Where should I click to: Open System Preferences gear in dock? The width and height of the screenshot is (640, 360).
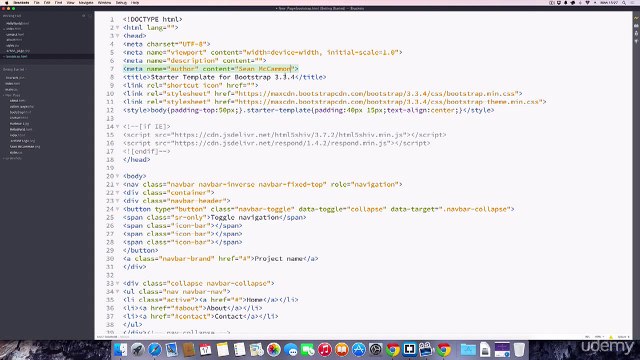coord(376,350)
